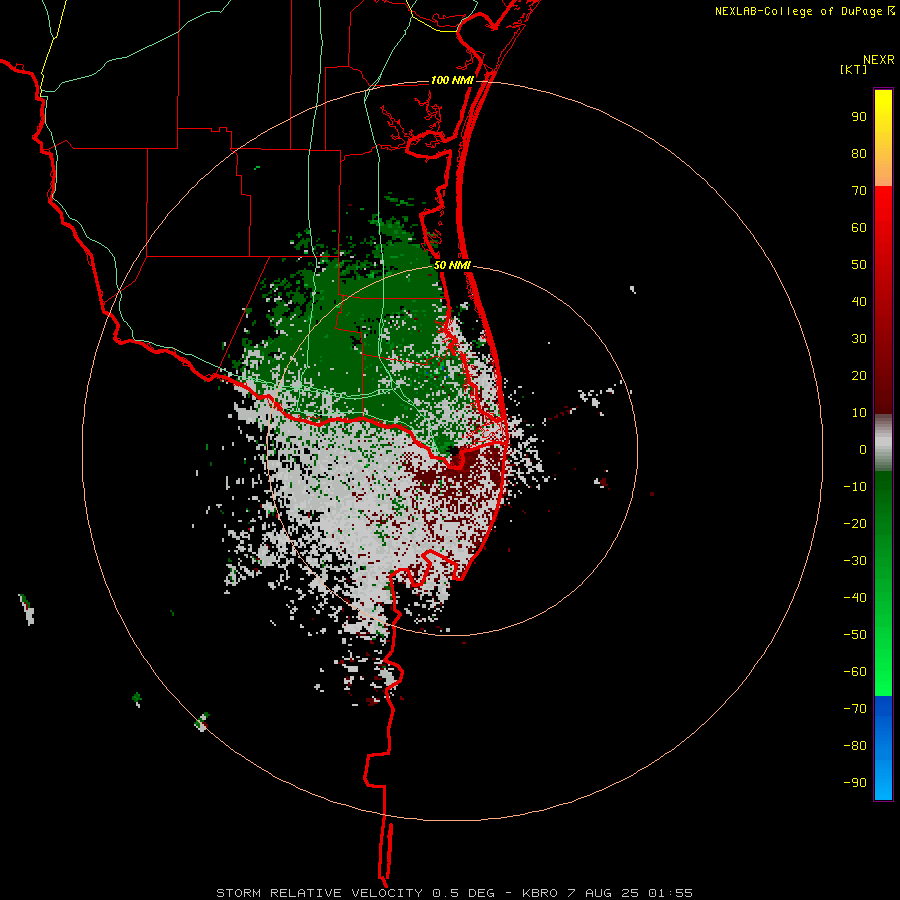
Task: Click the NEXLAB-College of DuPage label
Action: coord(804,11)
